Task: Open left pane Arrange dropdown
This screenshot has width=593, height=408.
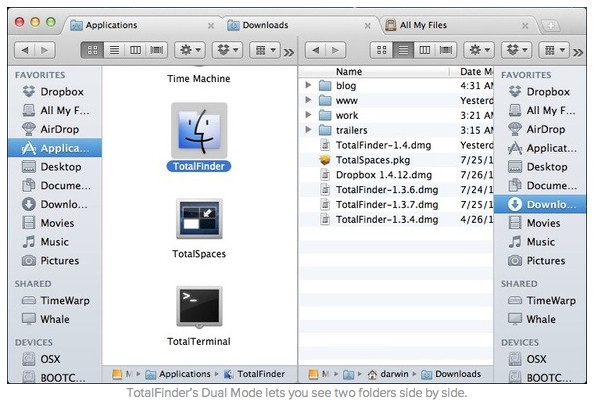Action: [265, 50]
